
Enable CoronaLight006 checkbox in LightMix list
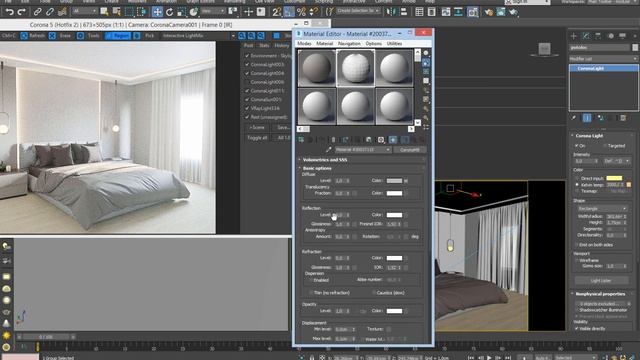click(x=247, y=82)
